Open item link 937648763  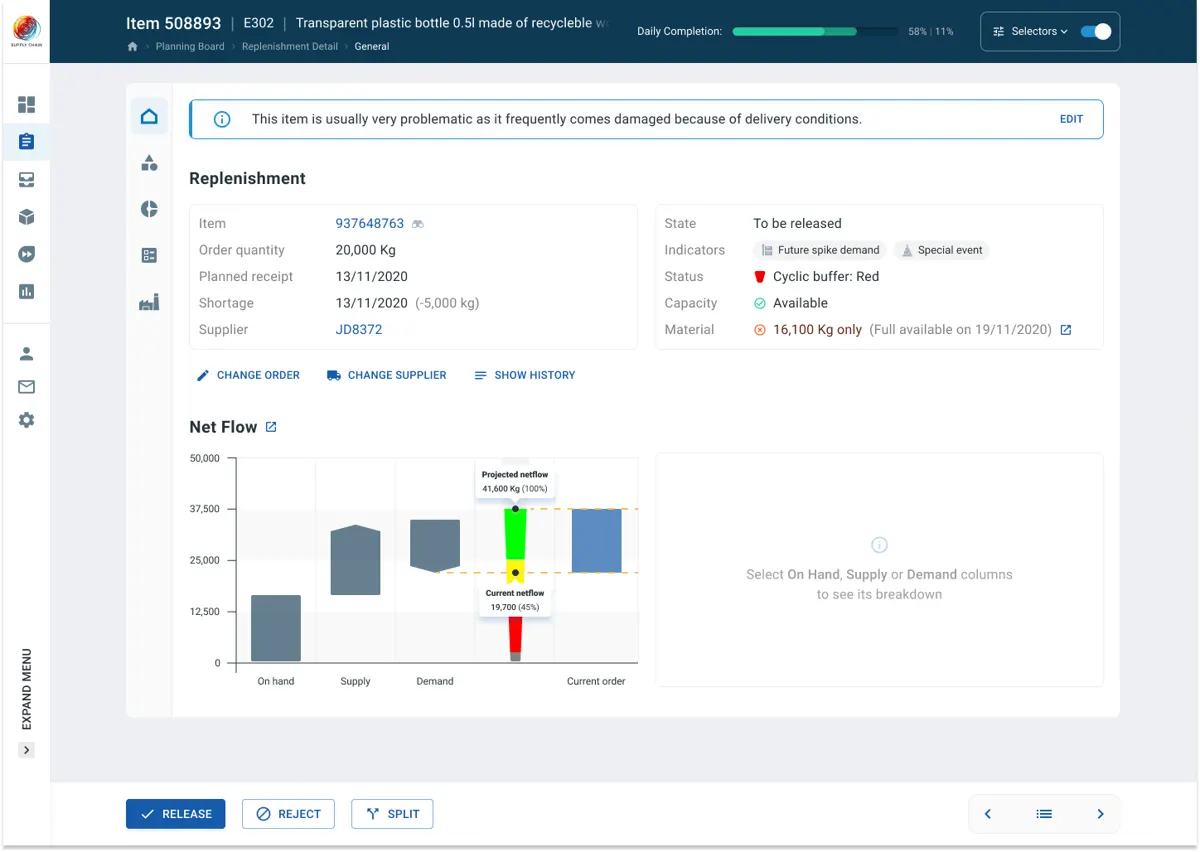[x=370, y=224]
